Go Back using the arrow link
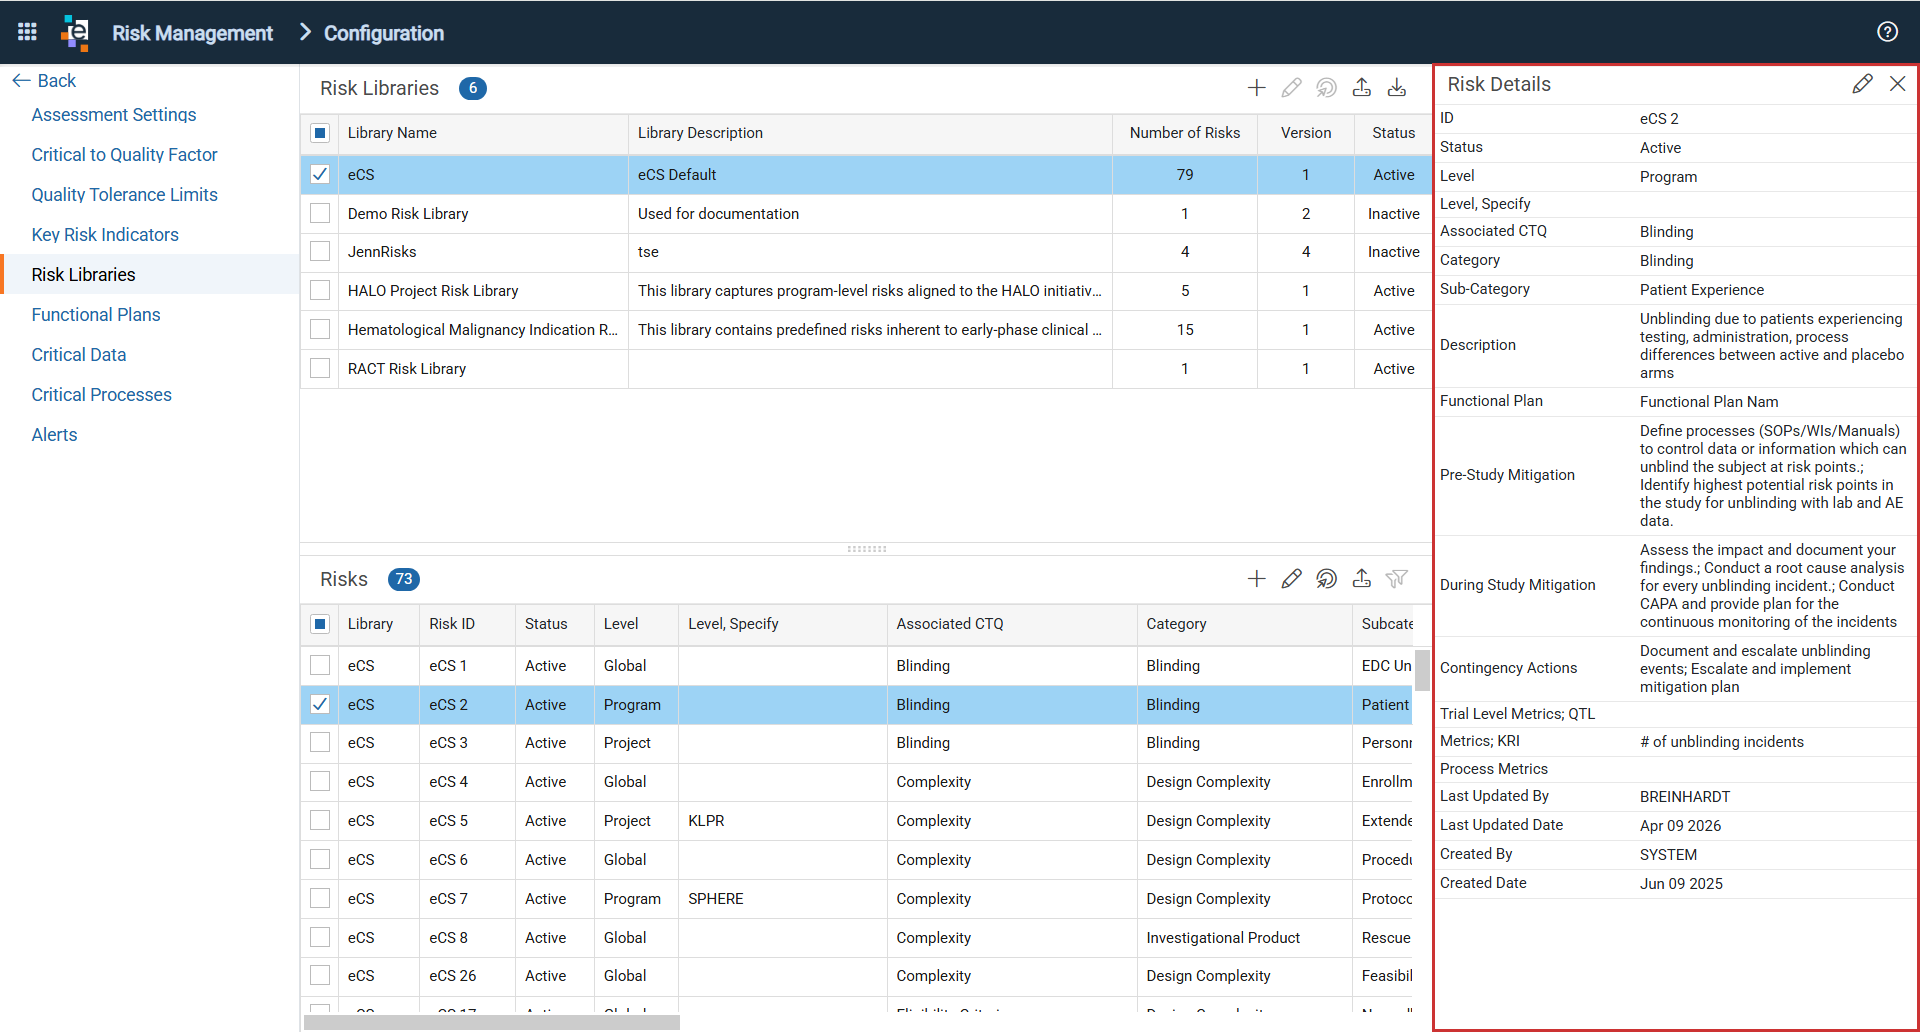 (44, 81)
